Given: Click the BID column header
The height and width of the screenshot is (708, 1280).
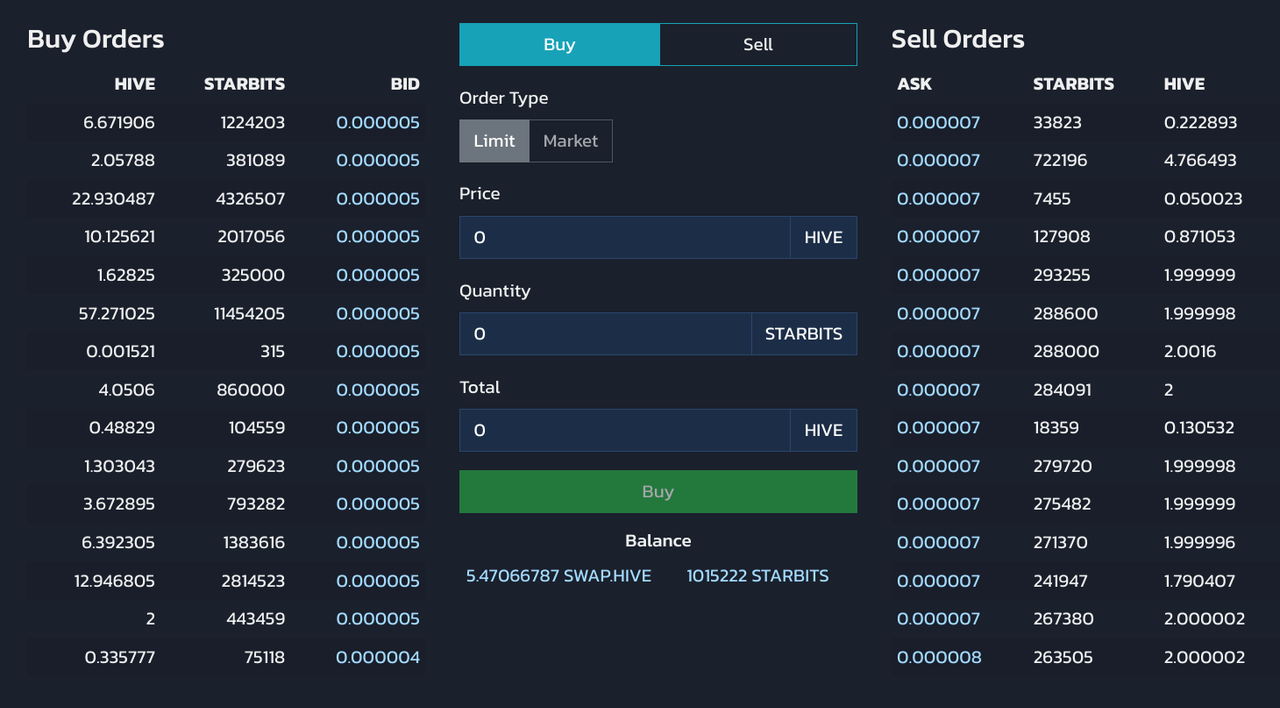Looking at the screenshot, I should point(405,84).
